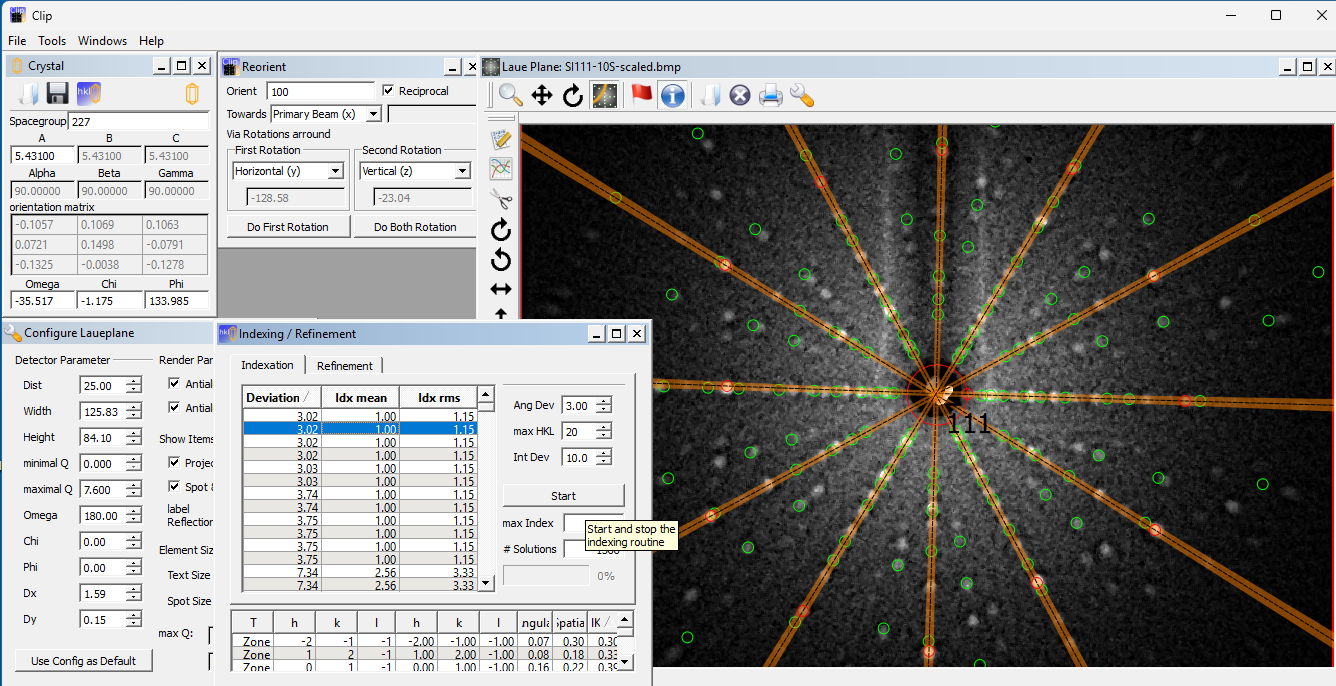Click the Start indexing button

coord(563,496)
